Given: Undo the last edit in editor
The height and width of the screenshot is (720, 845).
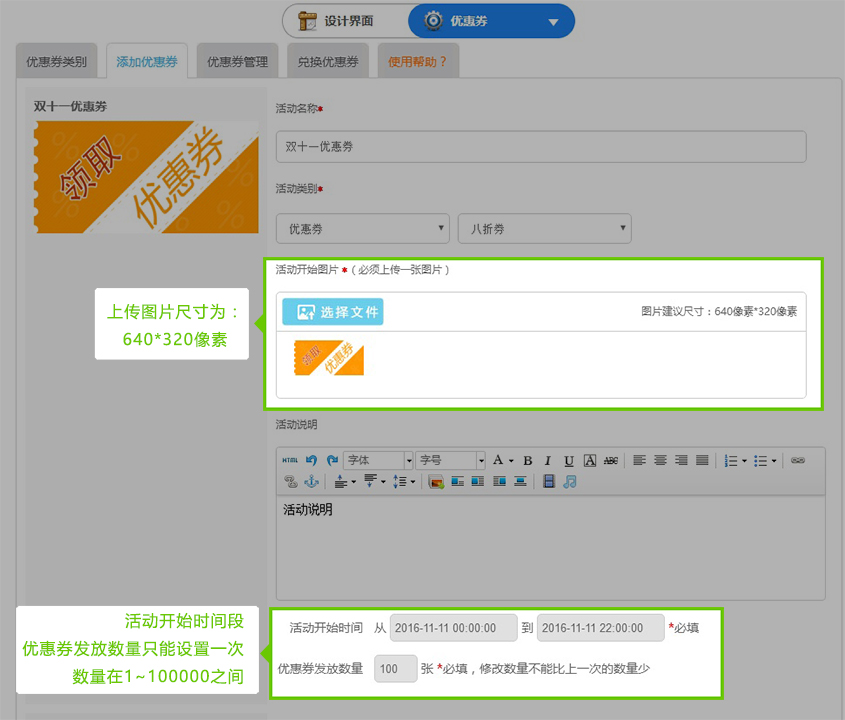Looking at the screenshot, I should click(x=311, y=461).
